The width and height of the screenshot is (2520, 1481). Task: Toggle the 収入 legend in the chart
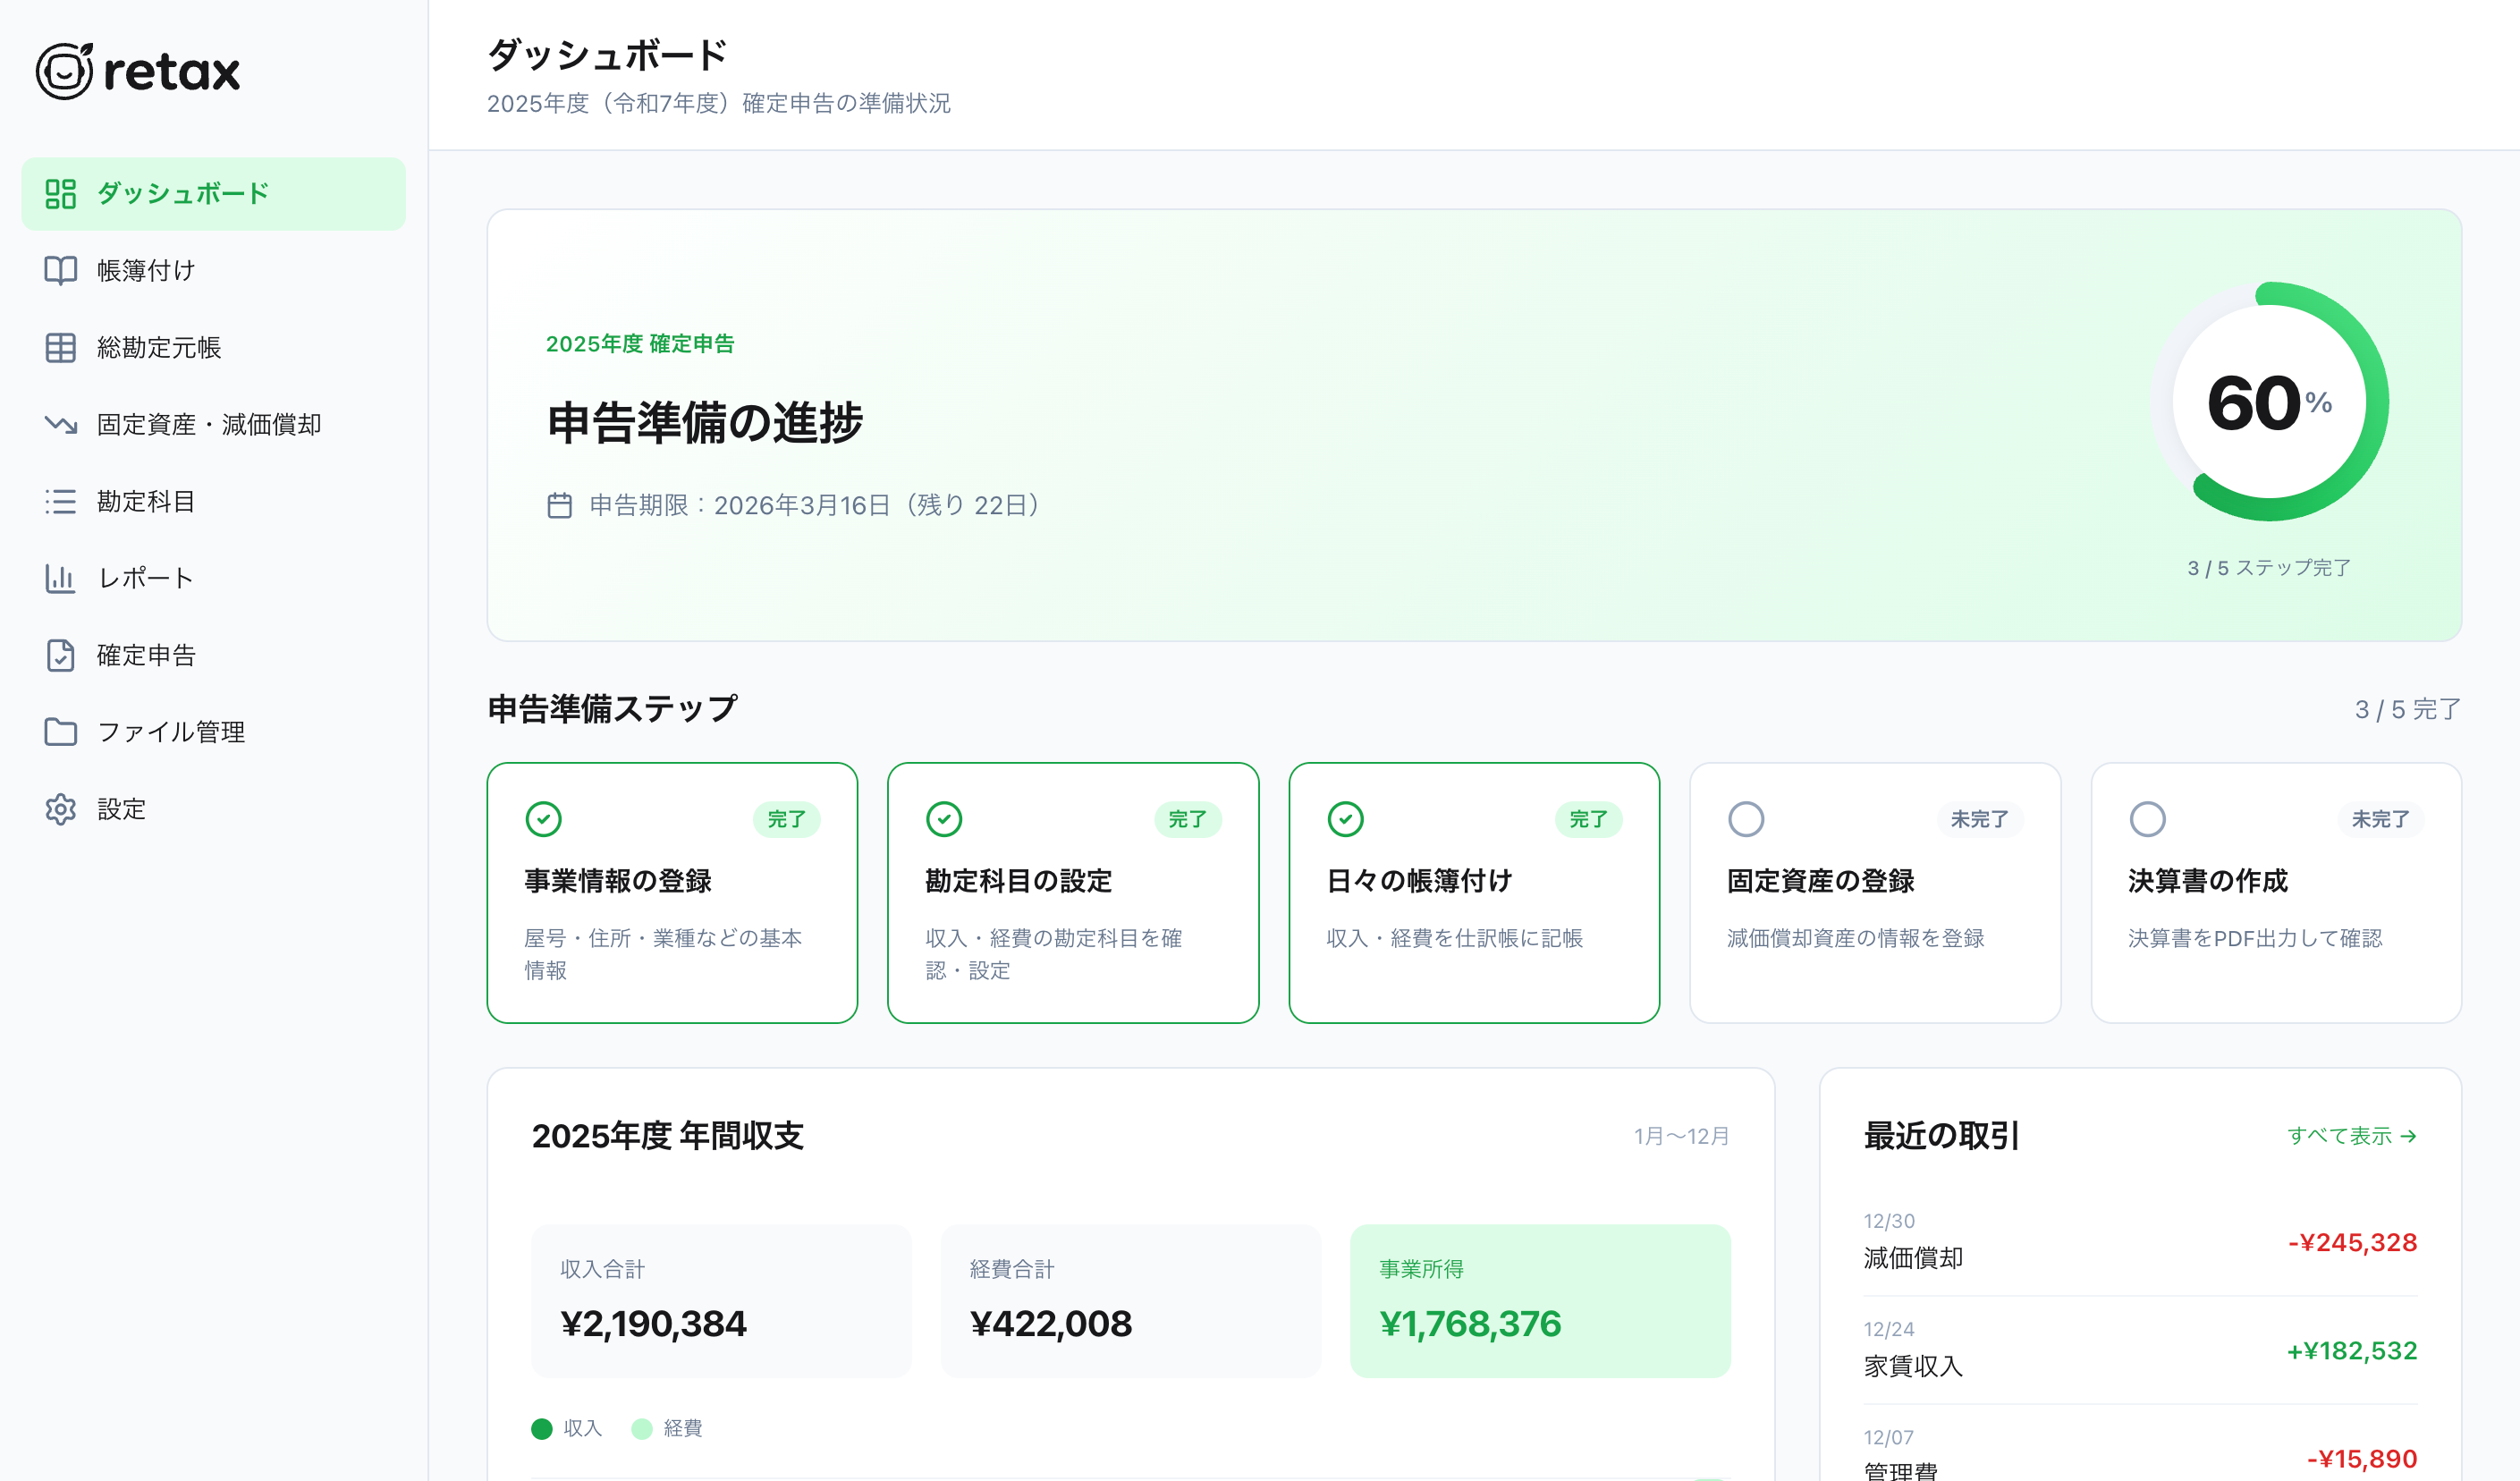(567, 1428)
